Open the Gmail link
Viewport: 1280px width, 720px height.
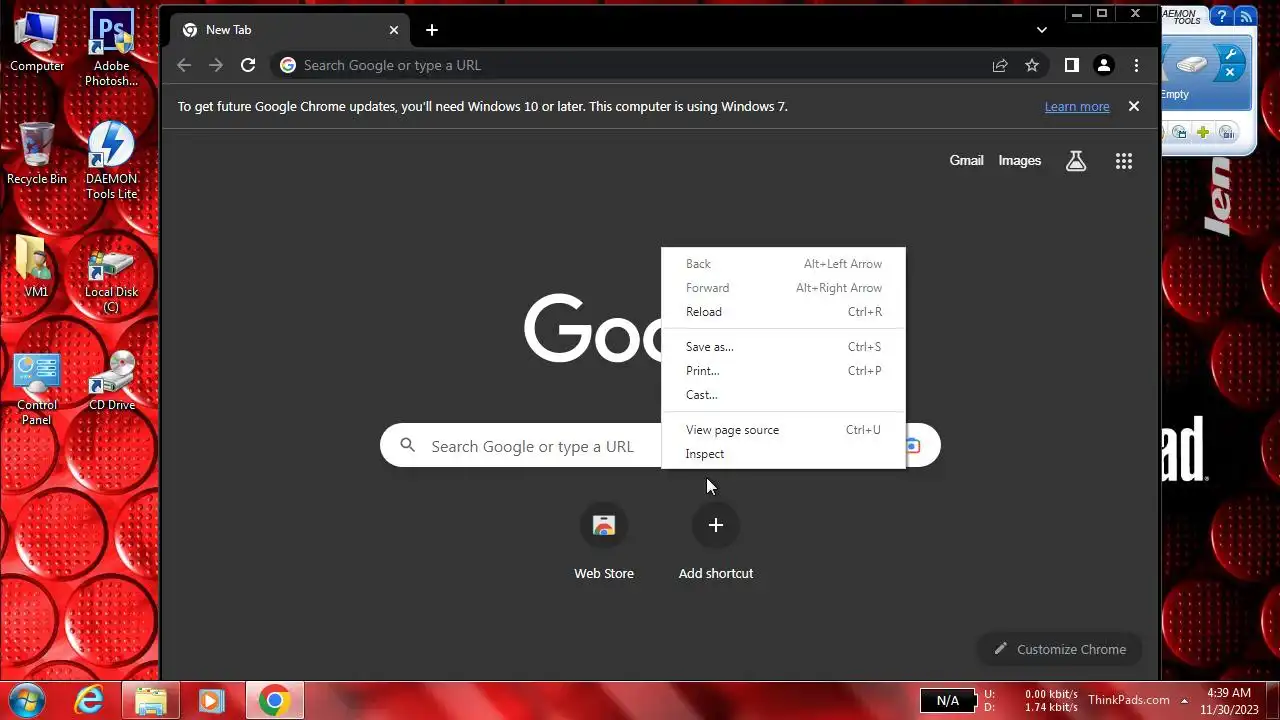click(x=966, y=160)
